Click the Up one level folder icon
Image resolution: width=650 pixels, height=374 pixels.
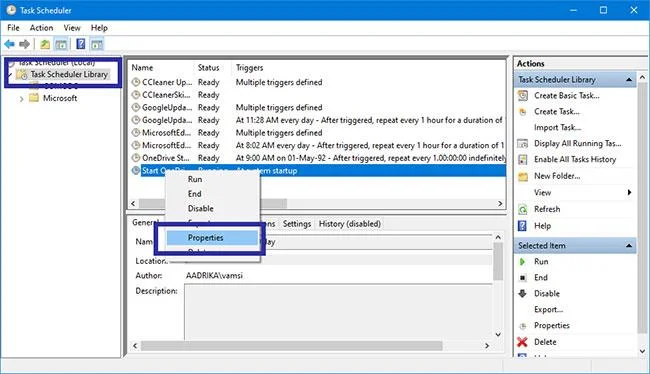(45, 44)
